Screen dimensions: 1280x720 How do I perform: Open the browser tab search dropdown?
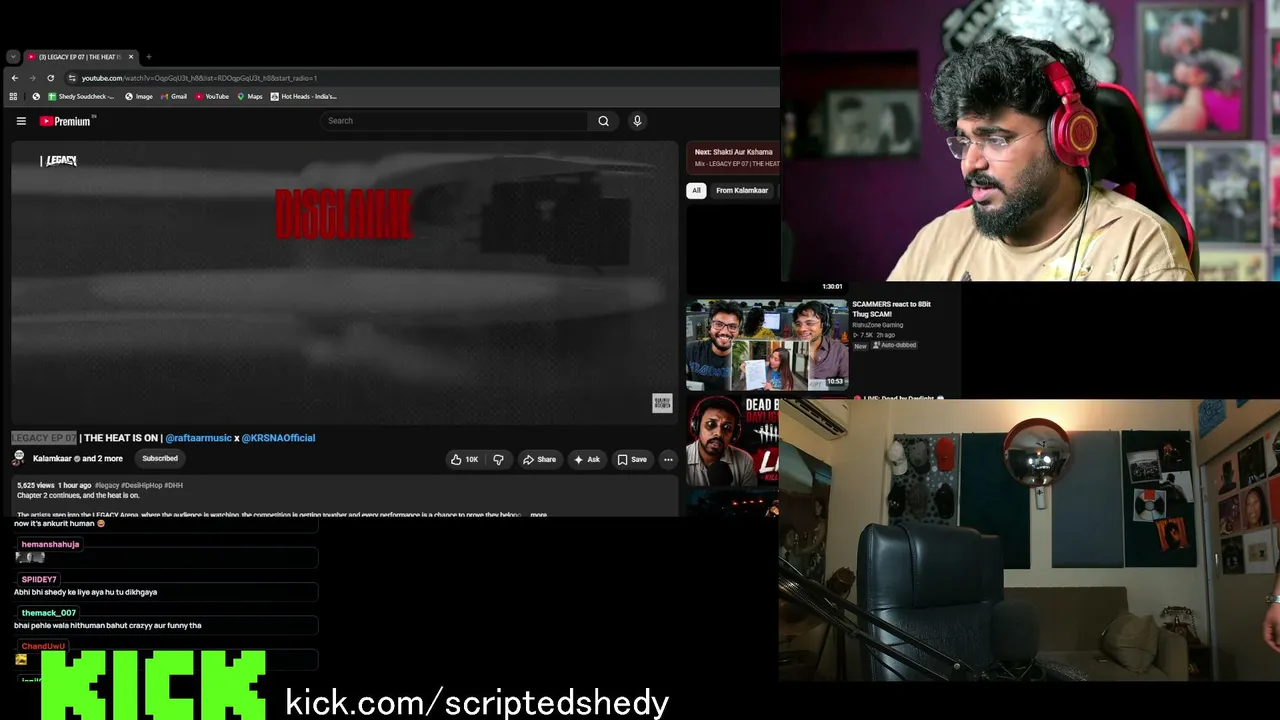coord(13,57)
